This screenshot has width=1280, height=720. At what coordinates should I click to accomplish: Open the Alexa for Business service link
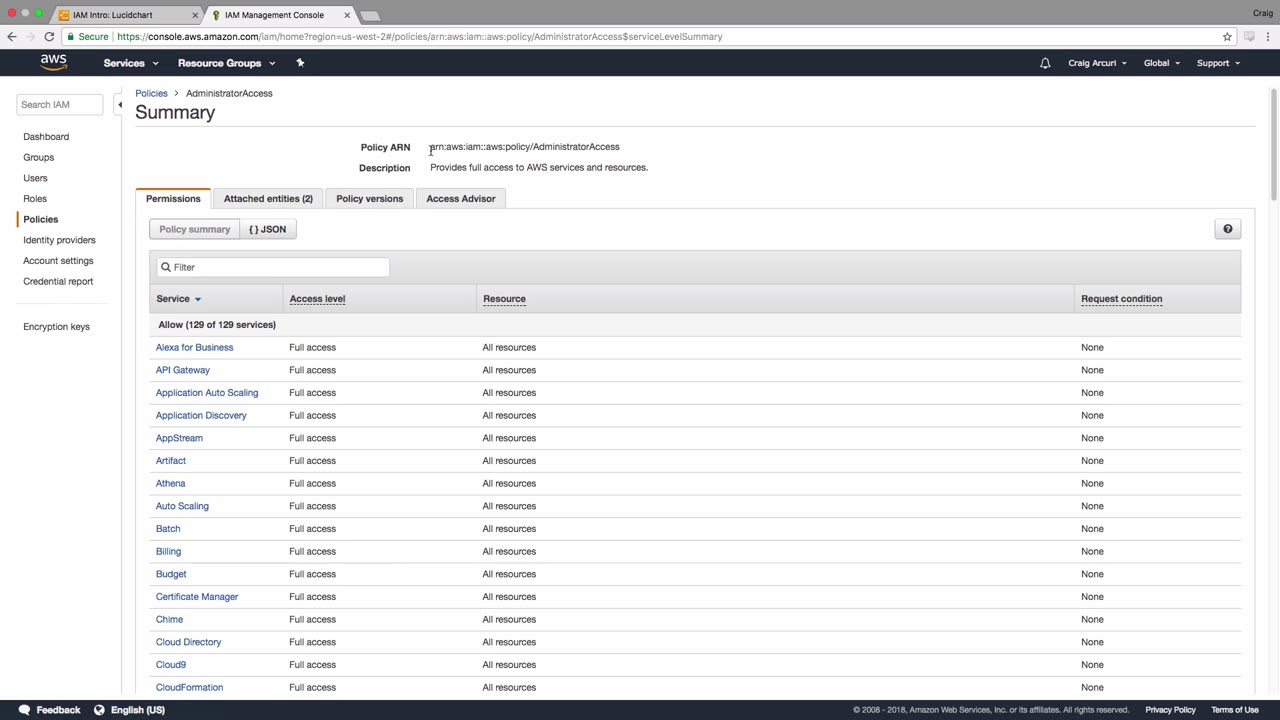click(195, 347)
